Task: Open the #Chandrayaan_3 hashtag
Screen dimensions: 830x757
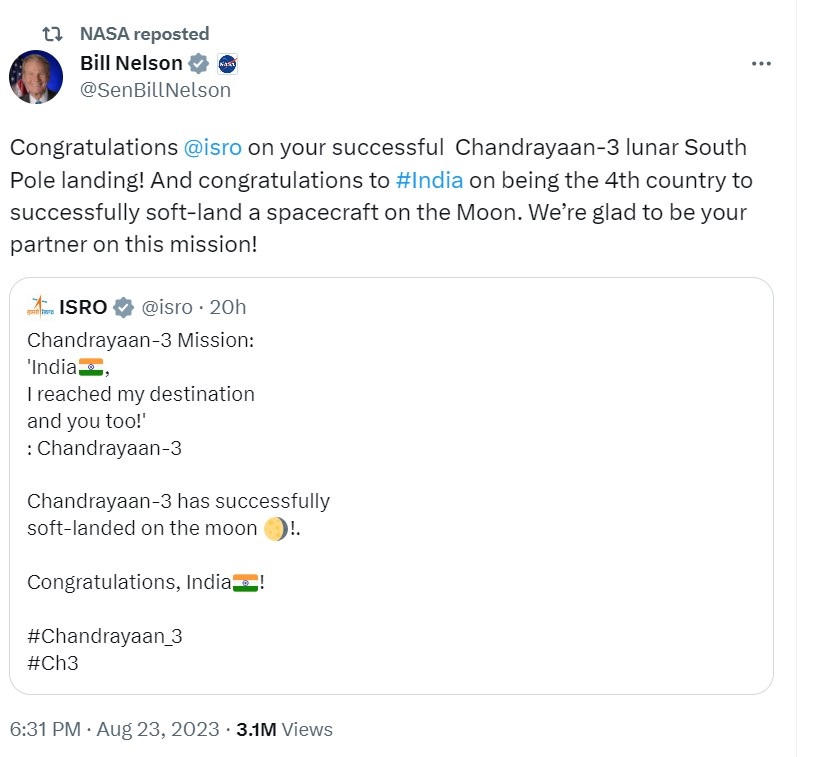Action: click(105, 636)
